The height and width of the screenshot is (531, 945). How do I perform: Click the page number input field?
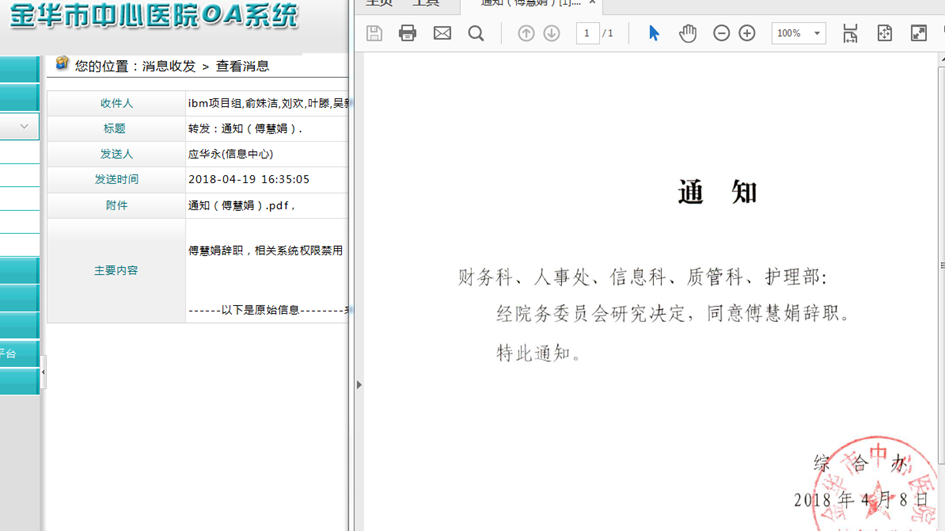coord(587,33)
